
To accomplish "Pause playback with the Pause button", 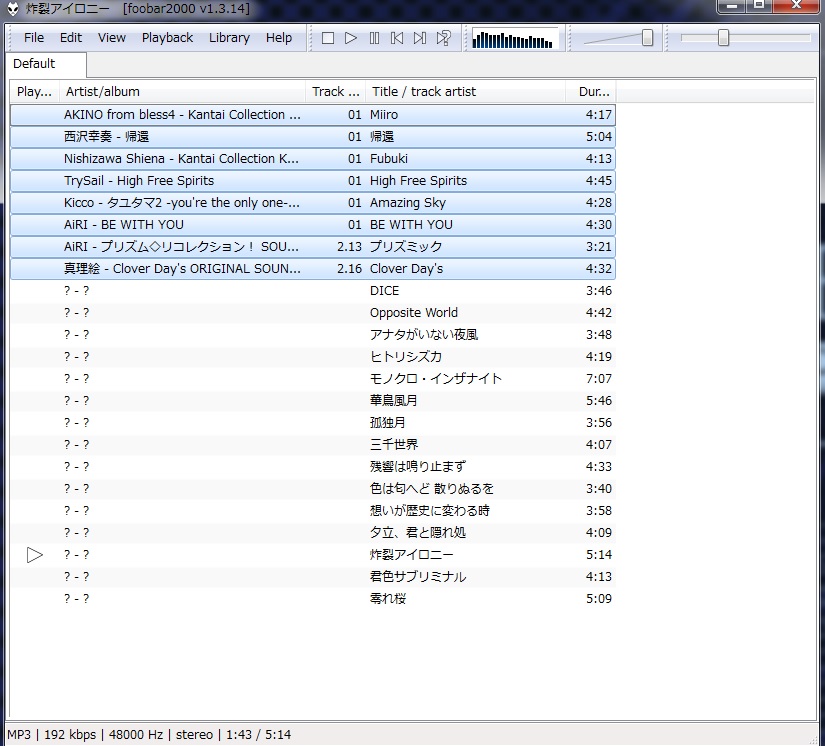I will (374, 38).
